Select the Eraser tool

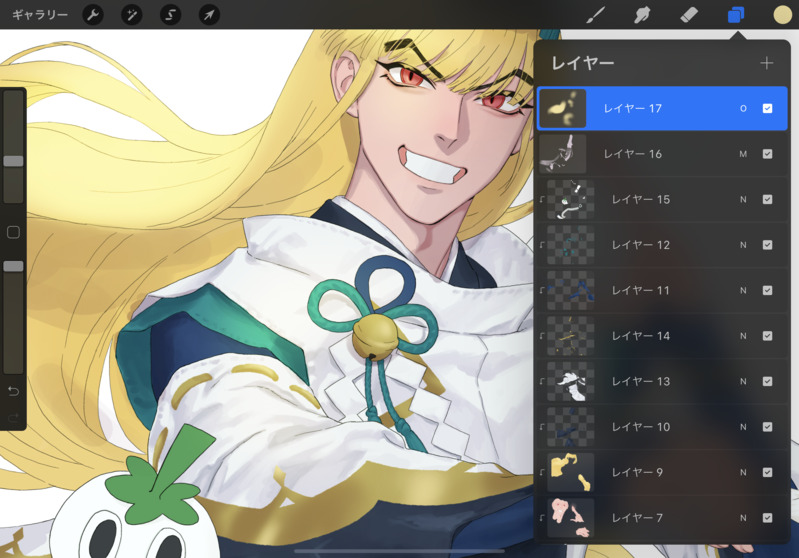tap(689, 15)
